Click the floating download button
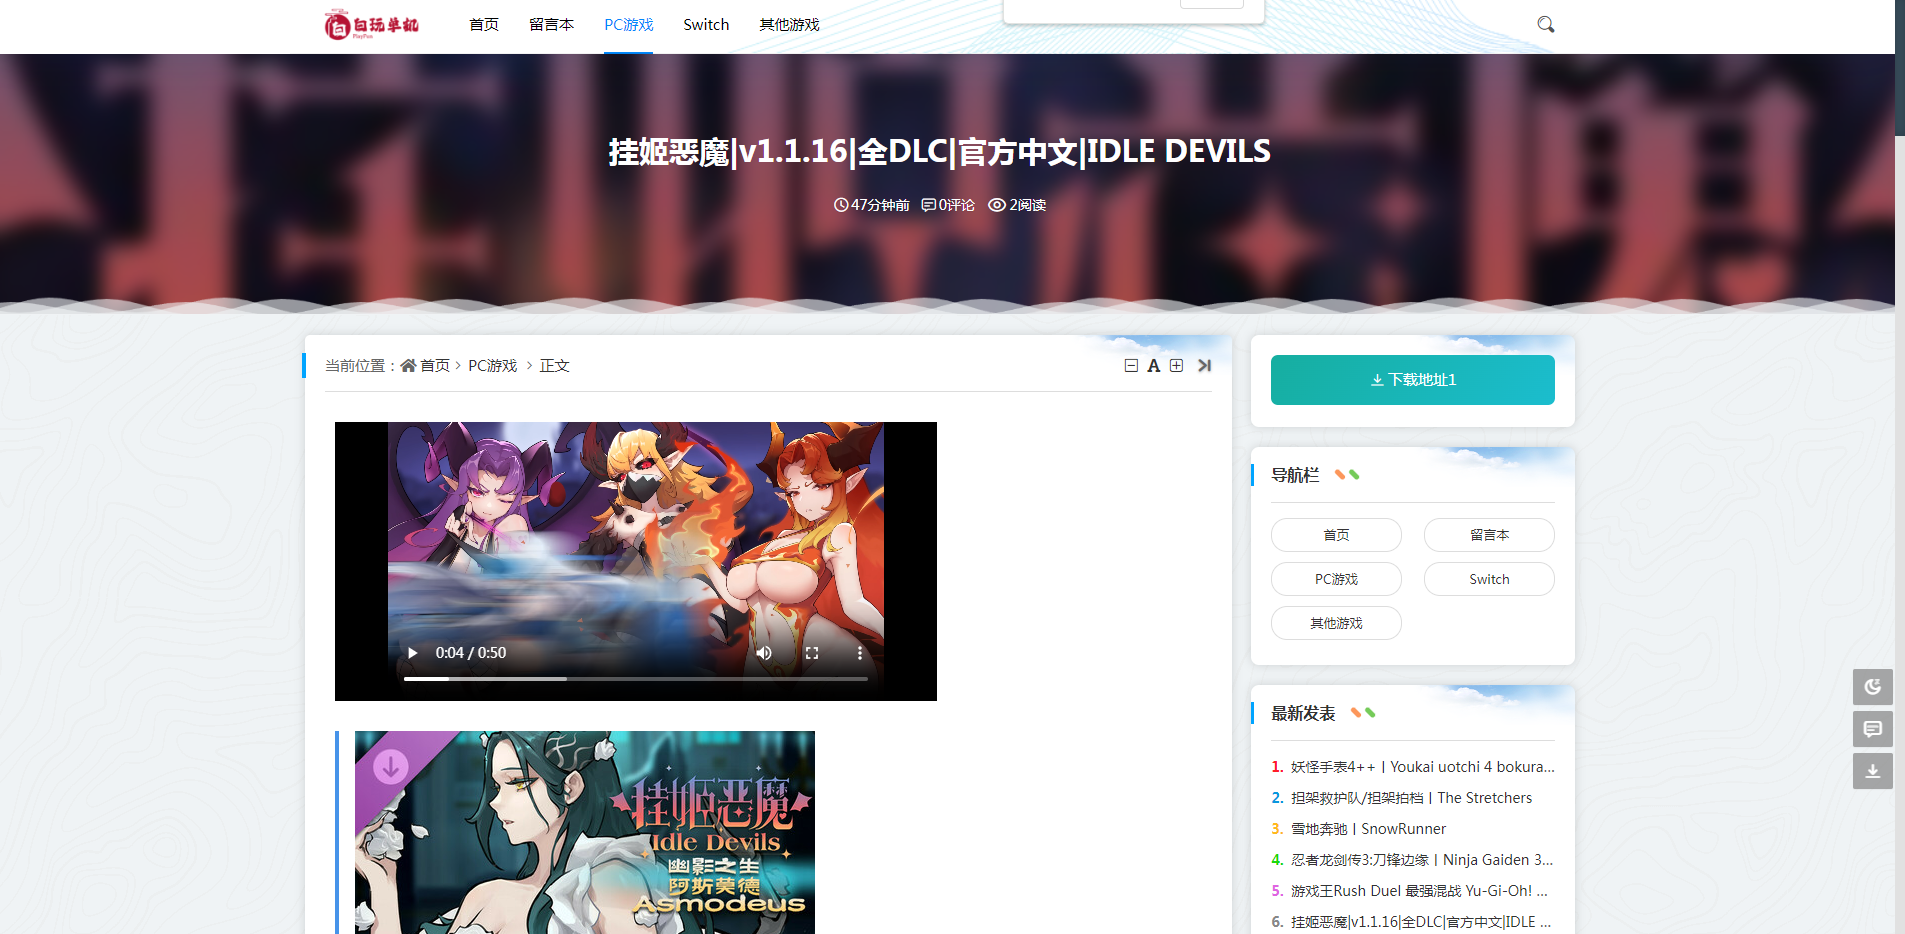 click(1873, 771)
